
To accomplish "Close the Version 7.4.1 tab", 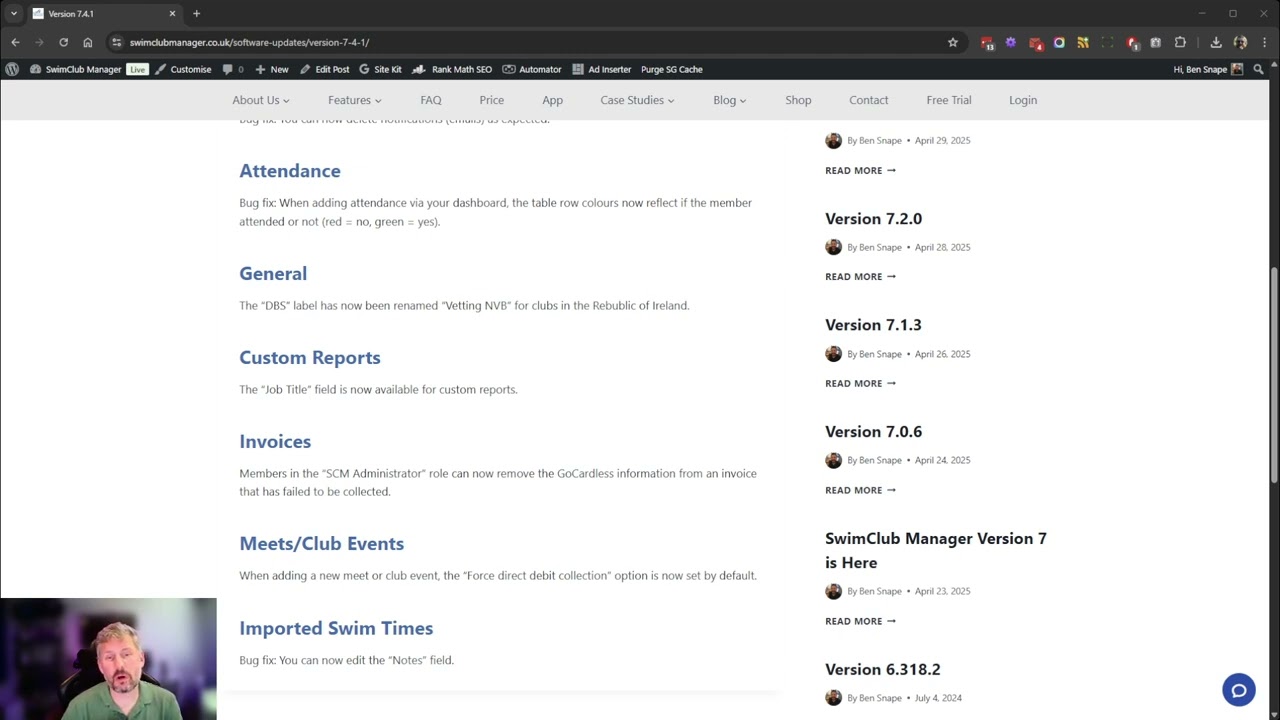I will 172,13.
